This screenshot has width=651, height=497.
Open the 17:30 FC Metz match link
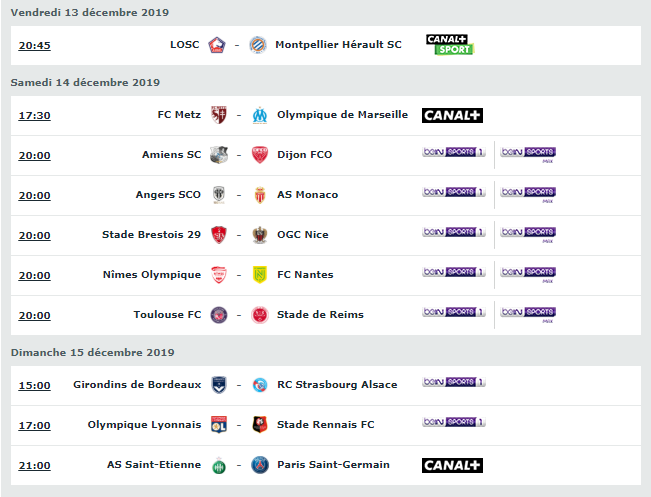(x=34, y=115)
